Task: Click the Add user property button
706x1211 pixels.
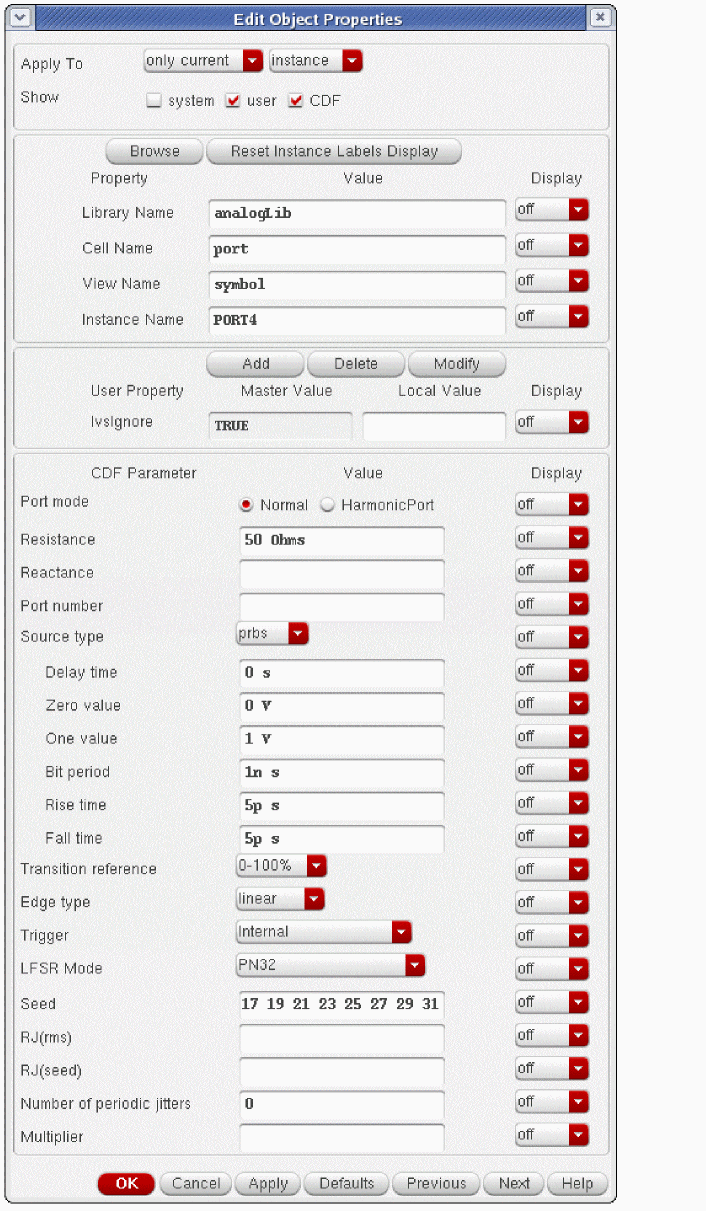Action: click(x=255, y=364)
